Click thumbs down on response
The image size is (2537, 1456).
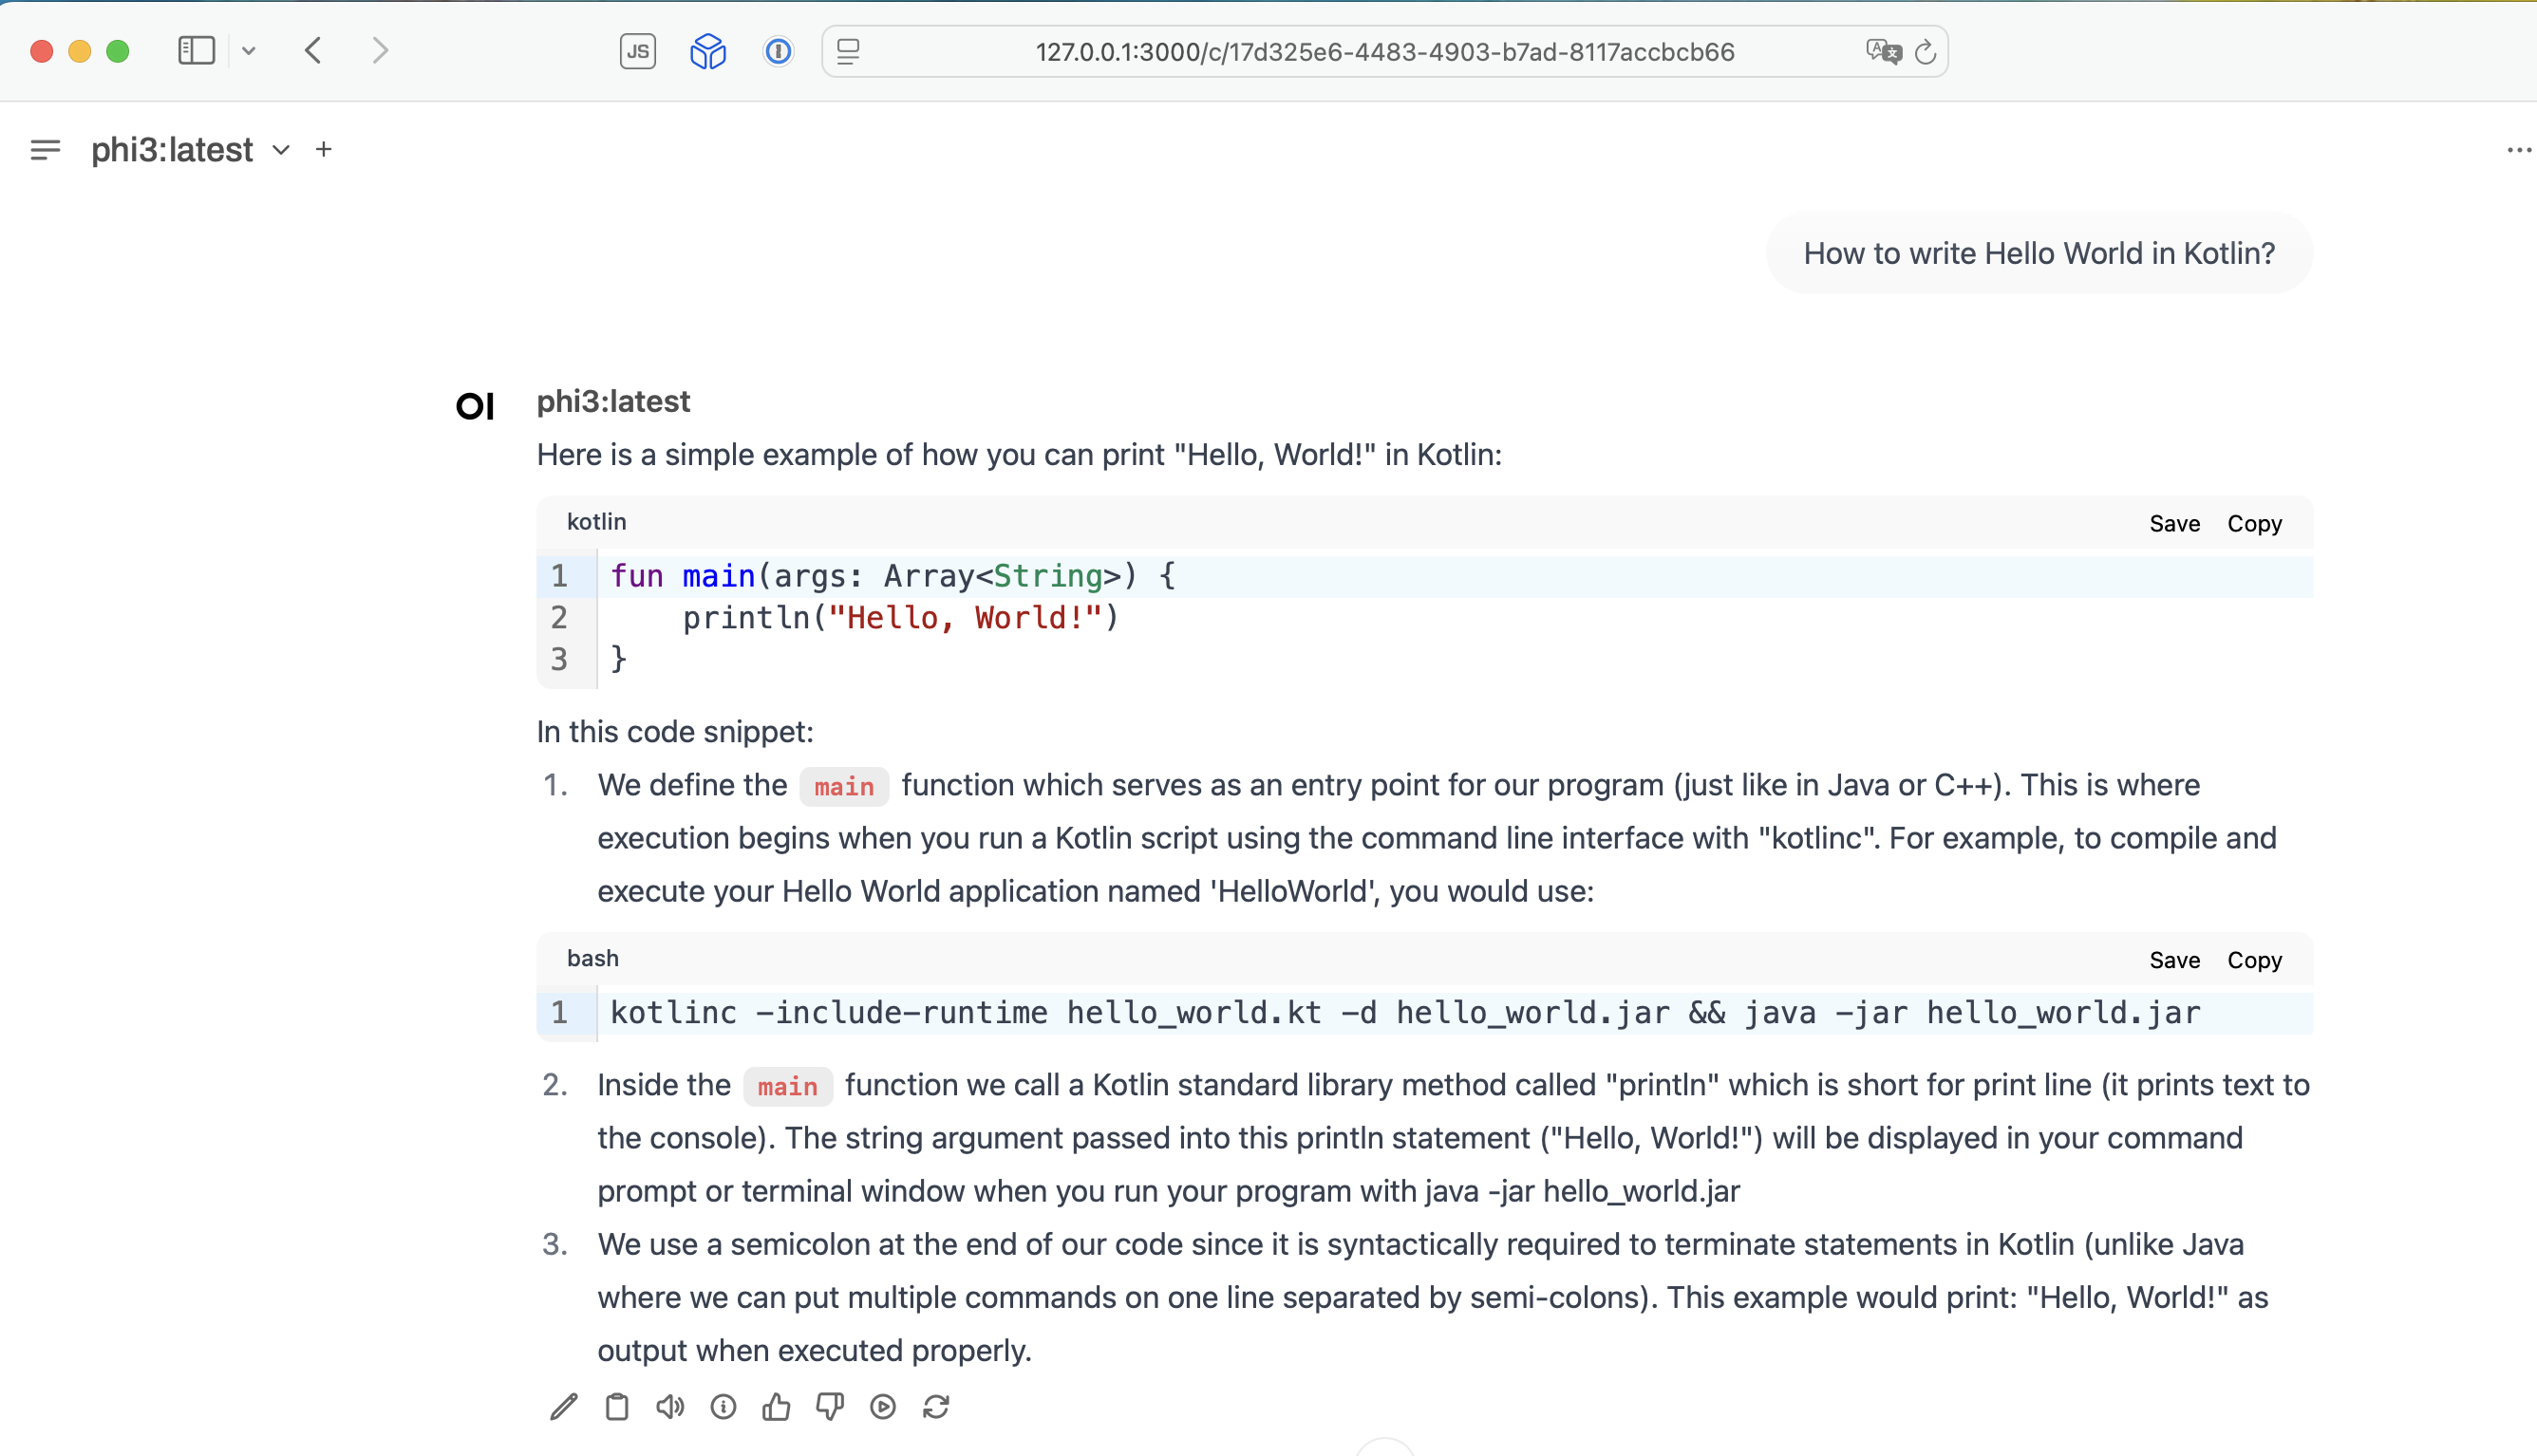click(829, 1407)
